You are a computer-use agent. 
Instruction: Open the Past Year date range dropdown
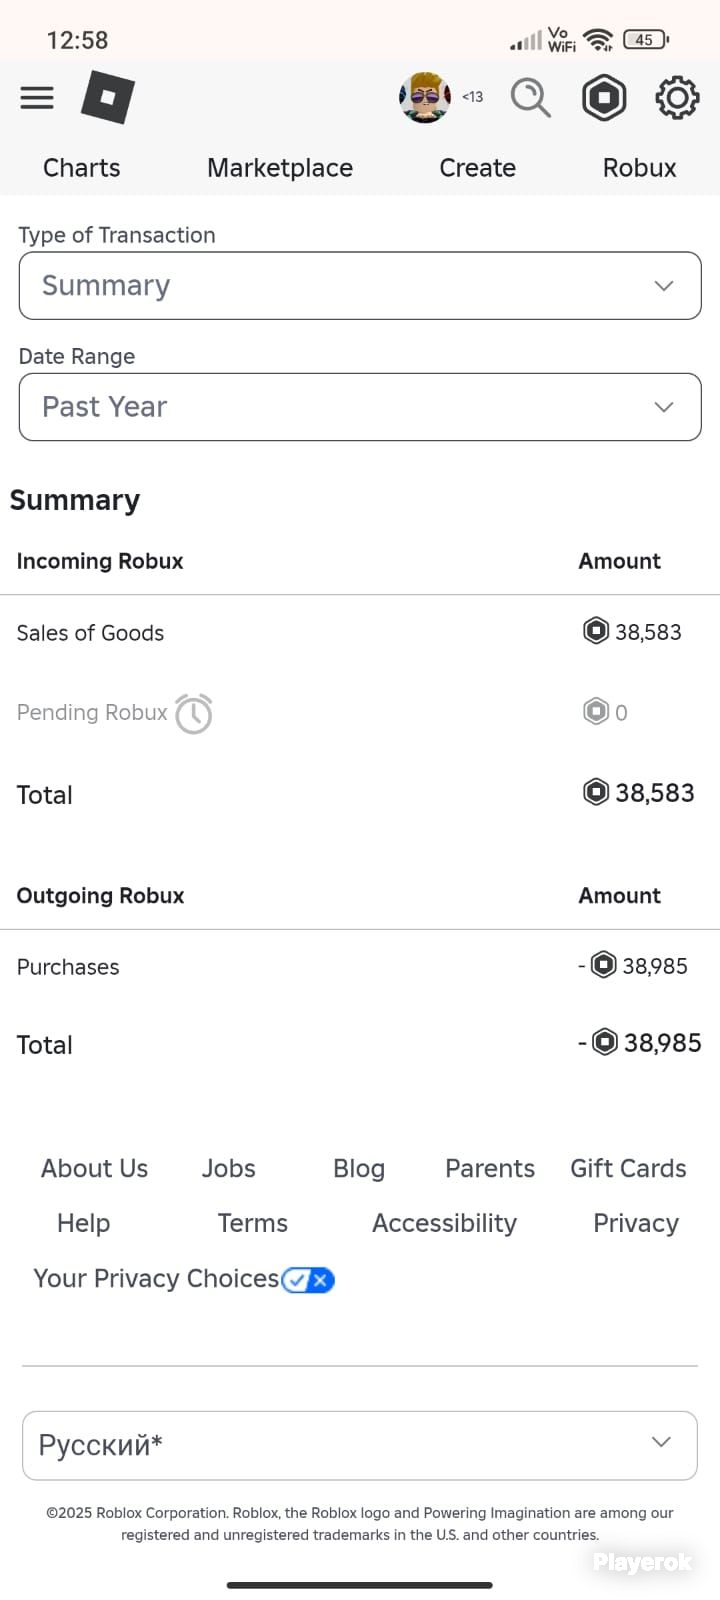360,407
